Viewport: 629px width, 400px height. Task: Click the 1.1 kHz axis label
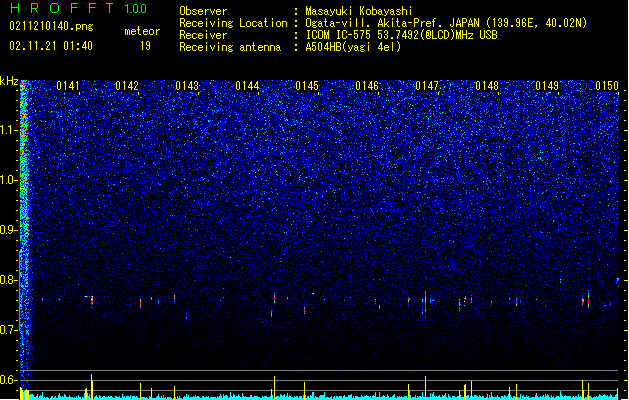(x=9, y=131)
